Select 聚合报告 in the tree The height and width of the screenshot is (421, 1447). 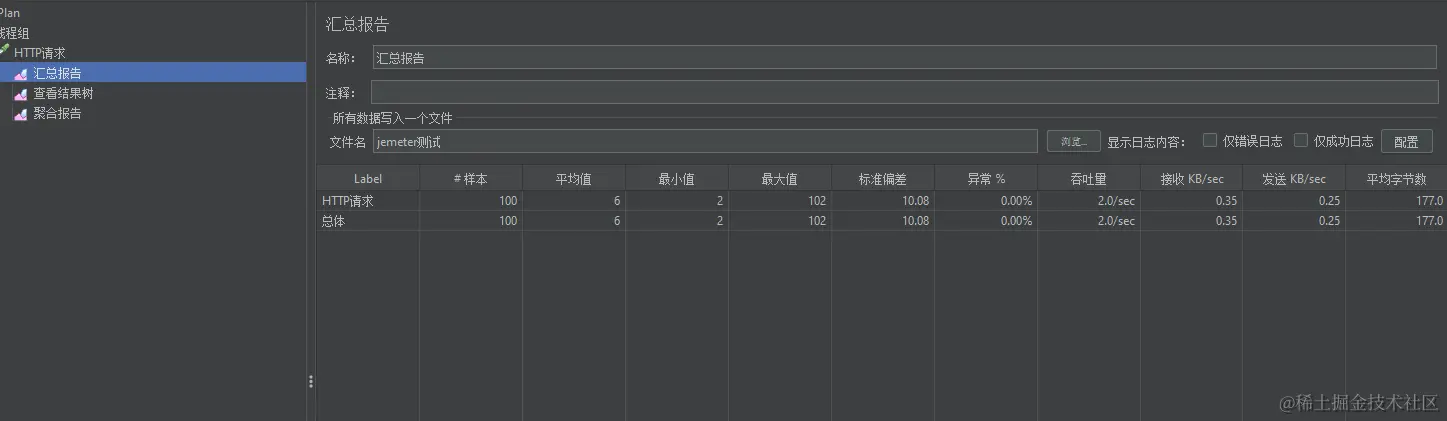pyautogui.click(x=57, y=113)
